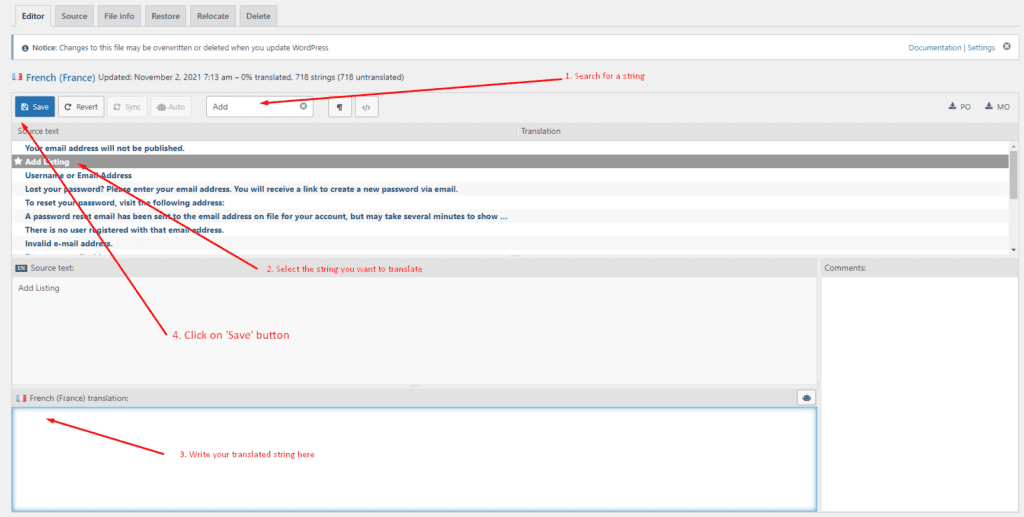Image resolution: width=1024 pixels, height=517 pixels.
Task: Open the Documentation link
Action: 934,48
